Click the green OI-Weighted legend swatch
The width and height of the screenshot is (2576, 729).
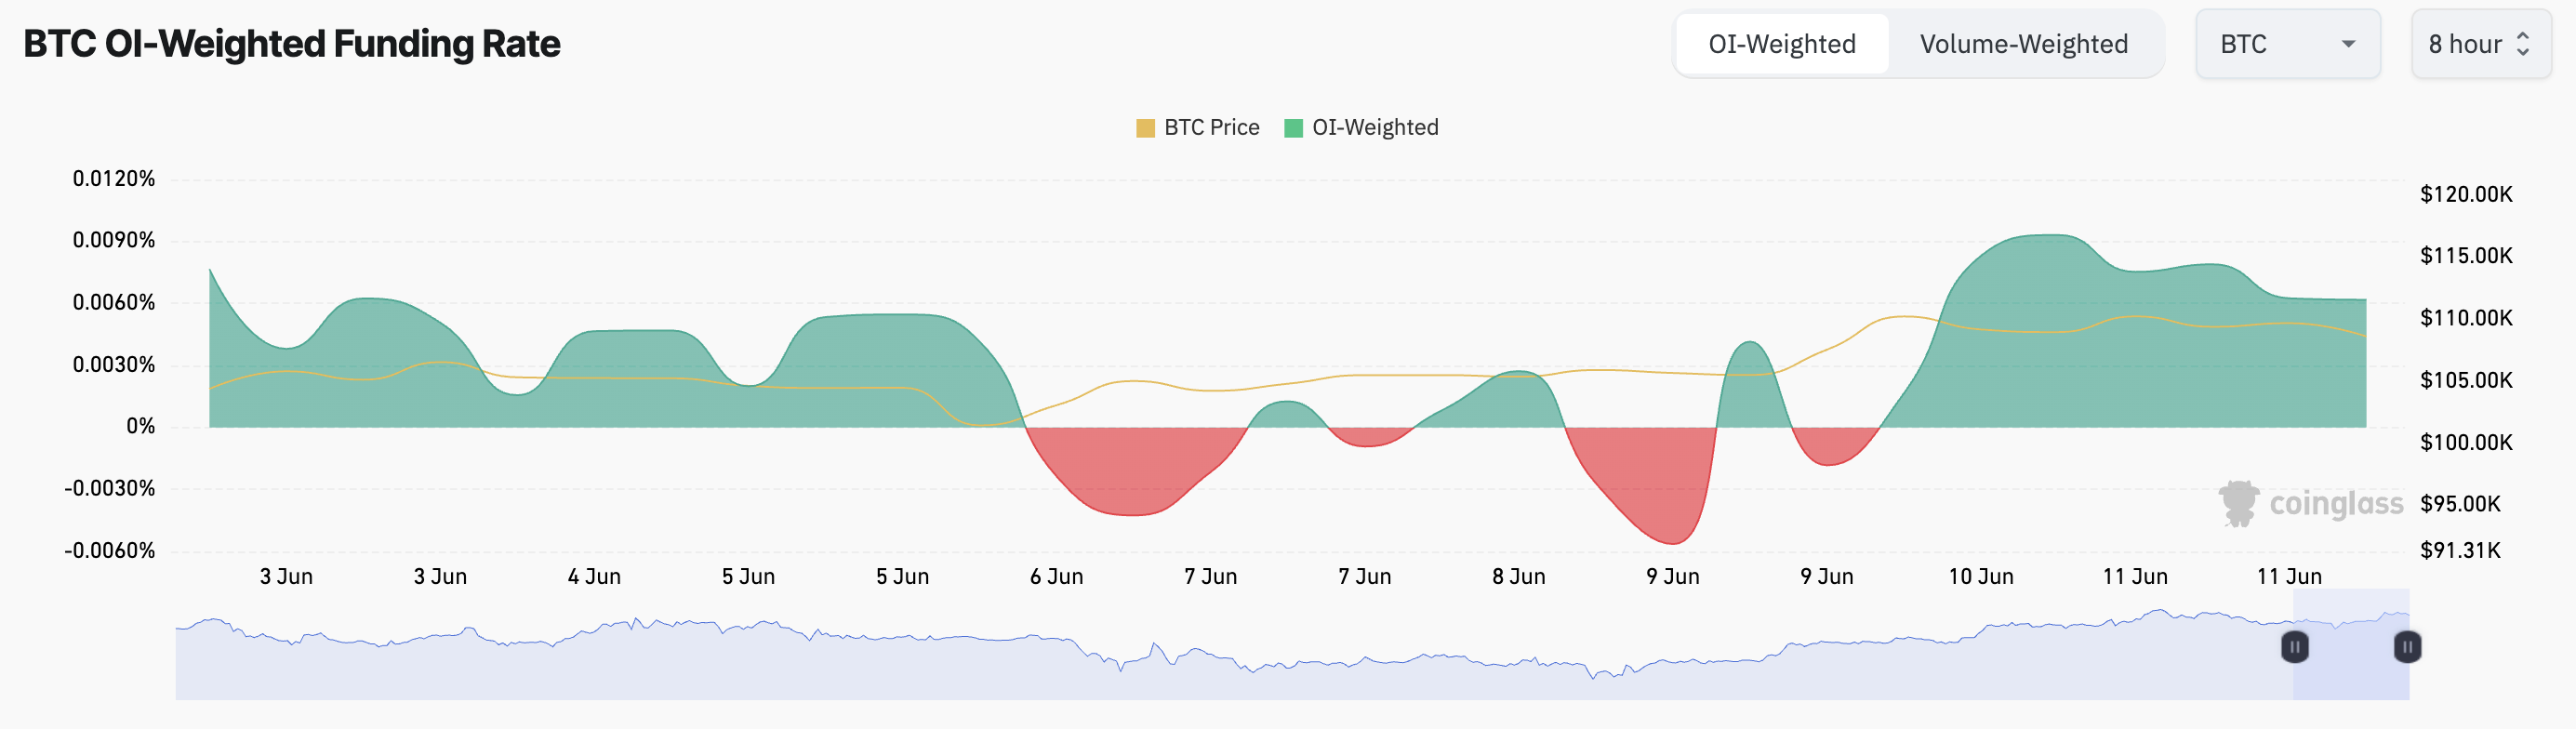[x=1292, y=127]
